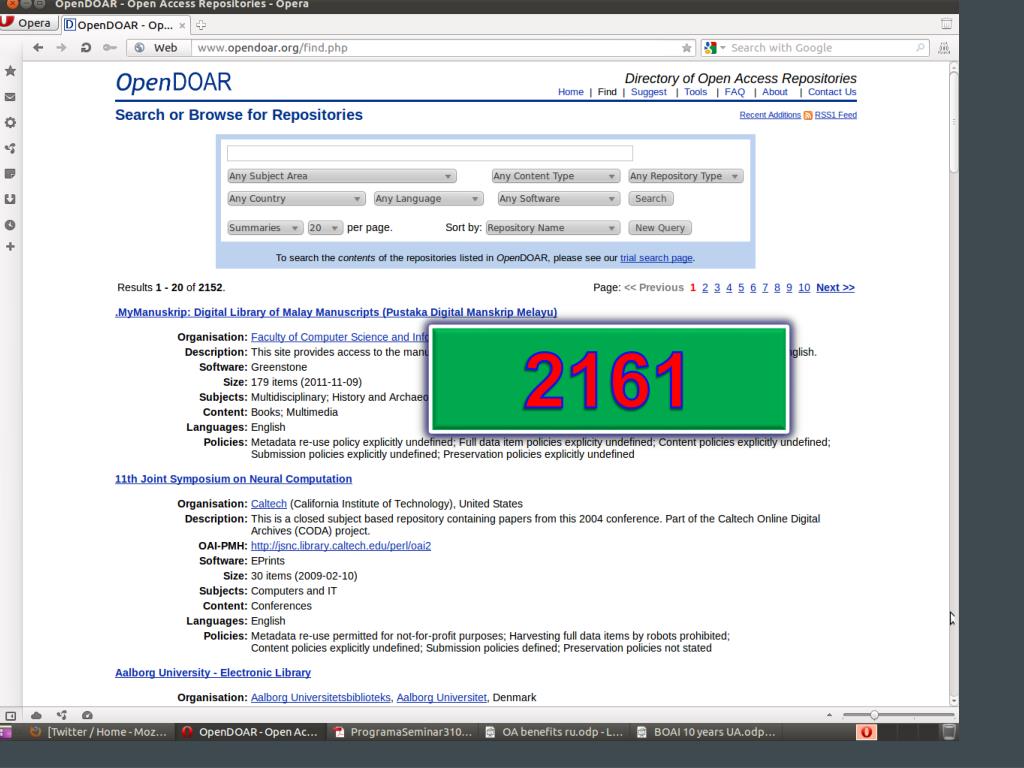Open the Sort by Repository Name dropdown
The width and height of the screenshot is (1024, 768).
pyautogui.click(x=552, y=228)
